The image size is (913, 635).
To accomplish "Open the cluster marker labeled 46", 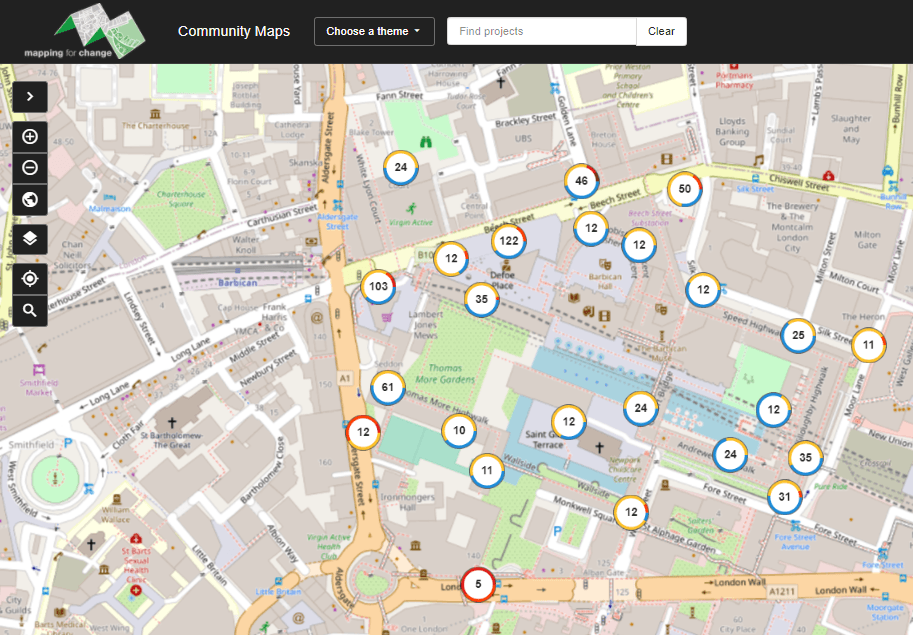I will [x=581, y=181].
